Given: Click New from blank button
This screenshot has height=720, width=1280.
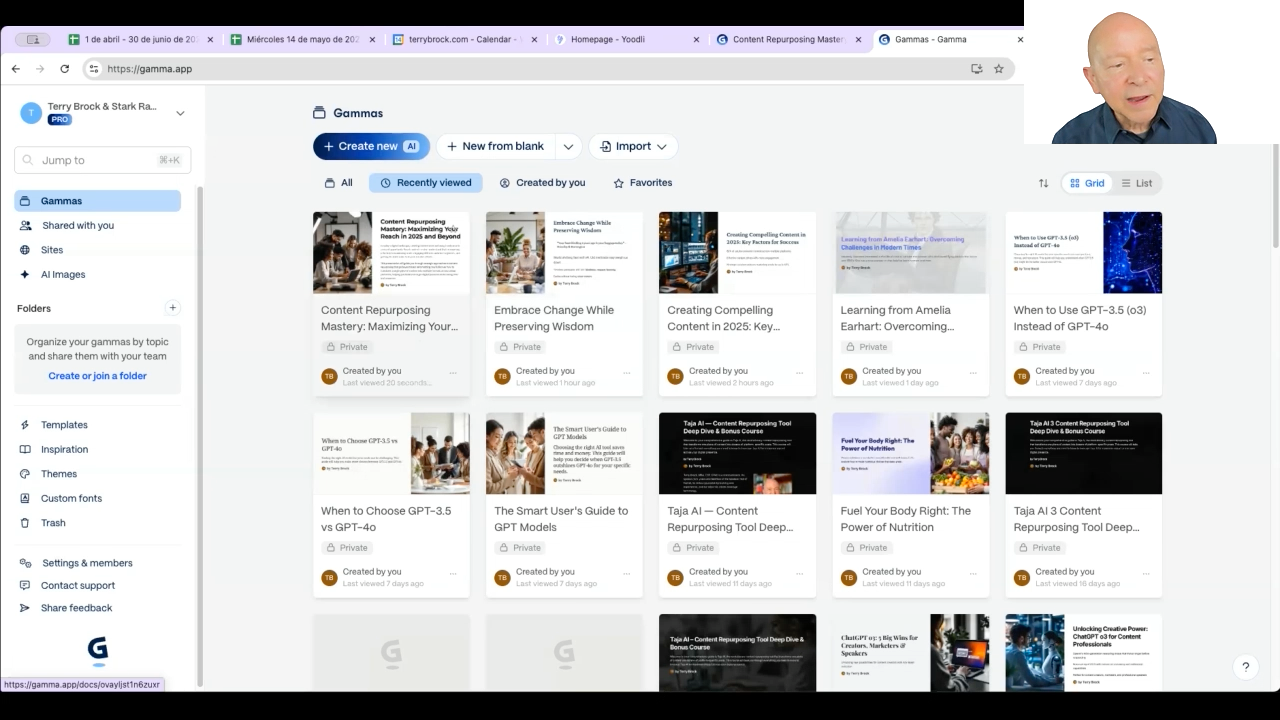Looking at the screenshot, I should point(495,147).
